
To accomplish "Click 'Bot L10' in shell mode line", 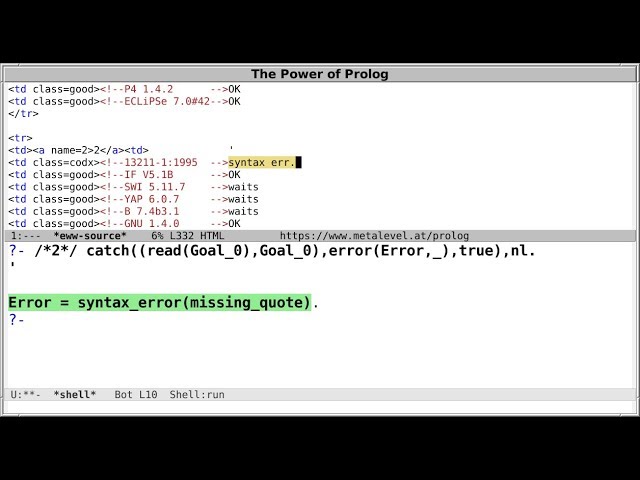I will tap(136, 395).
